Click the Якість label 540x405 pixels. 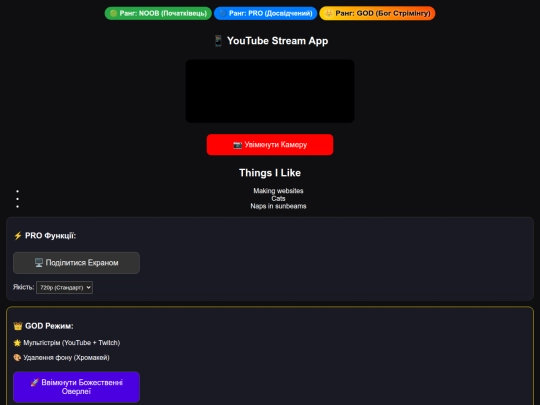pos(23,287)
